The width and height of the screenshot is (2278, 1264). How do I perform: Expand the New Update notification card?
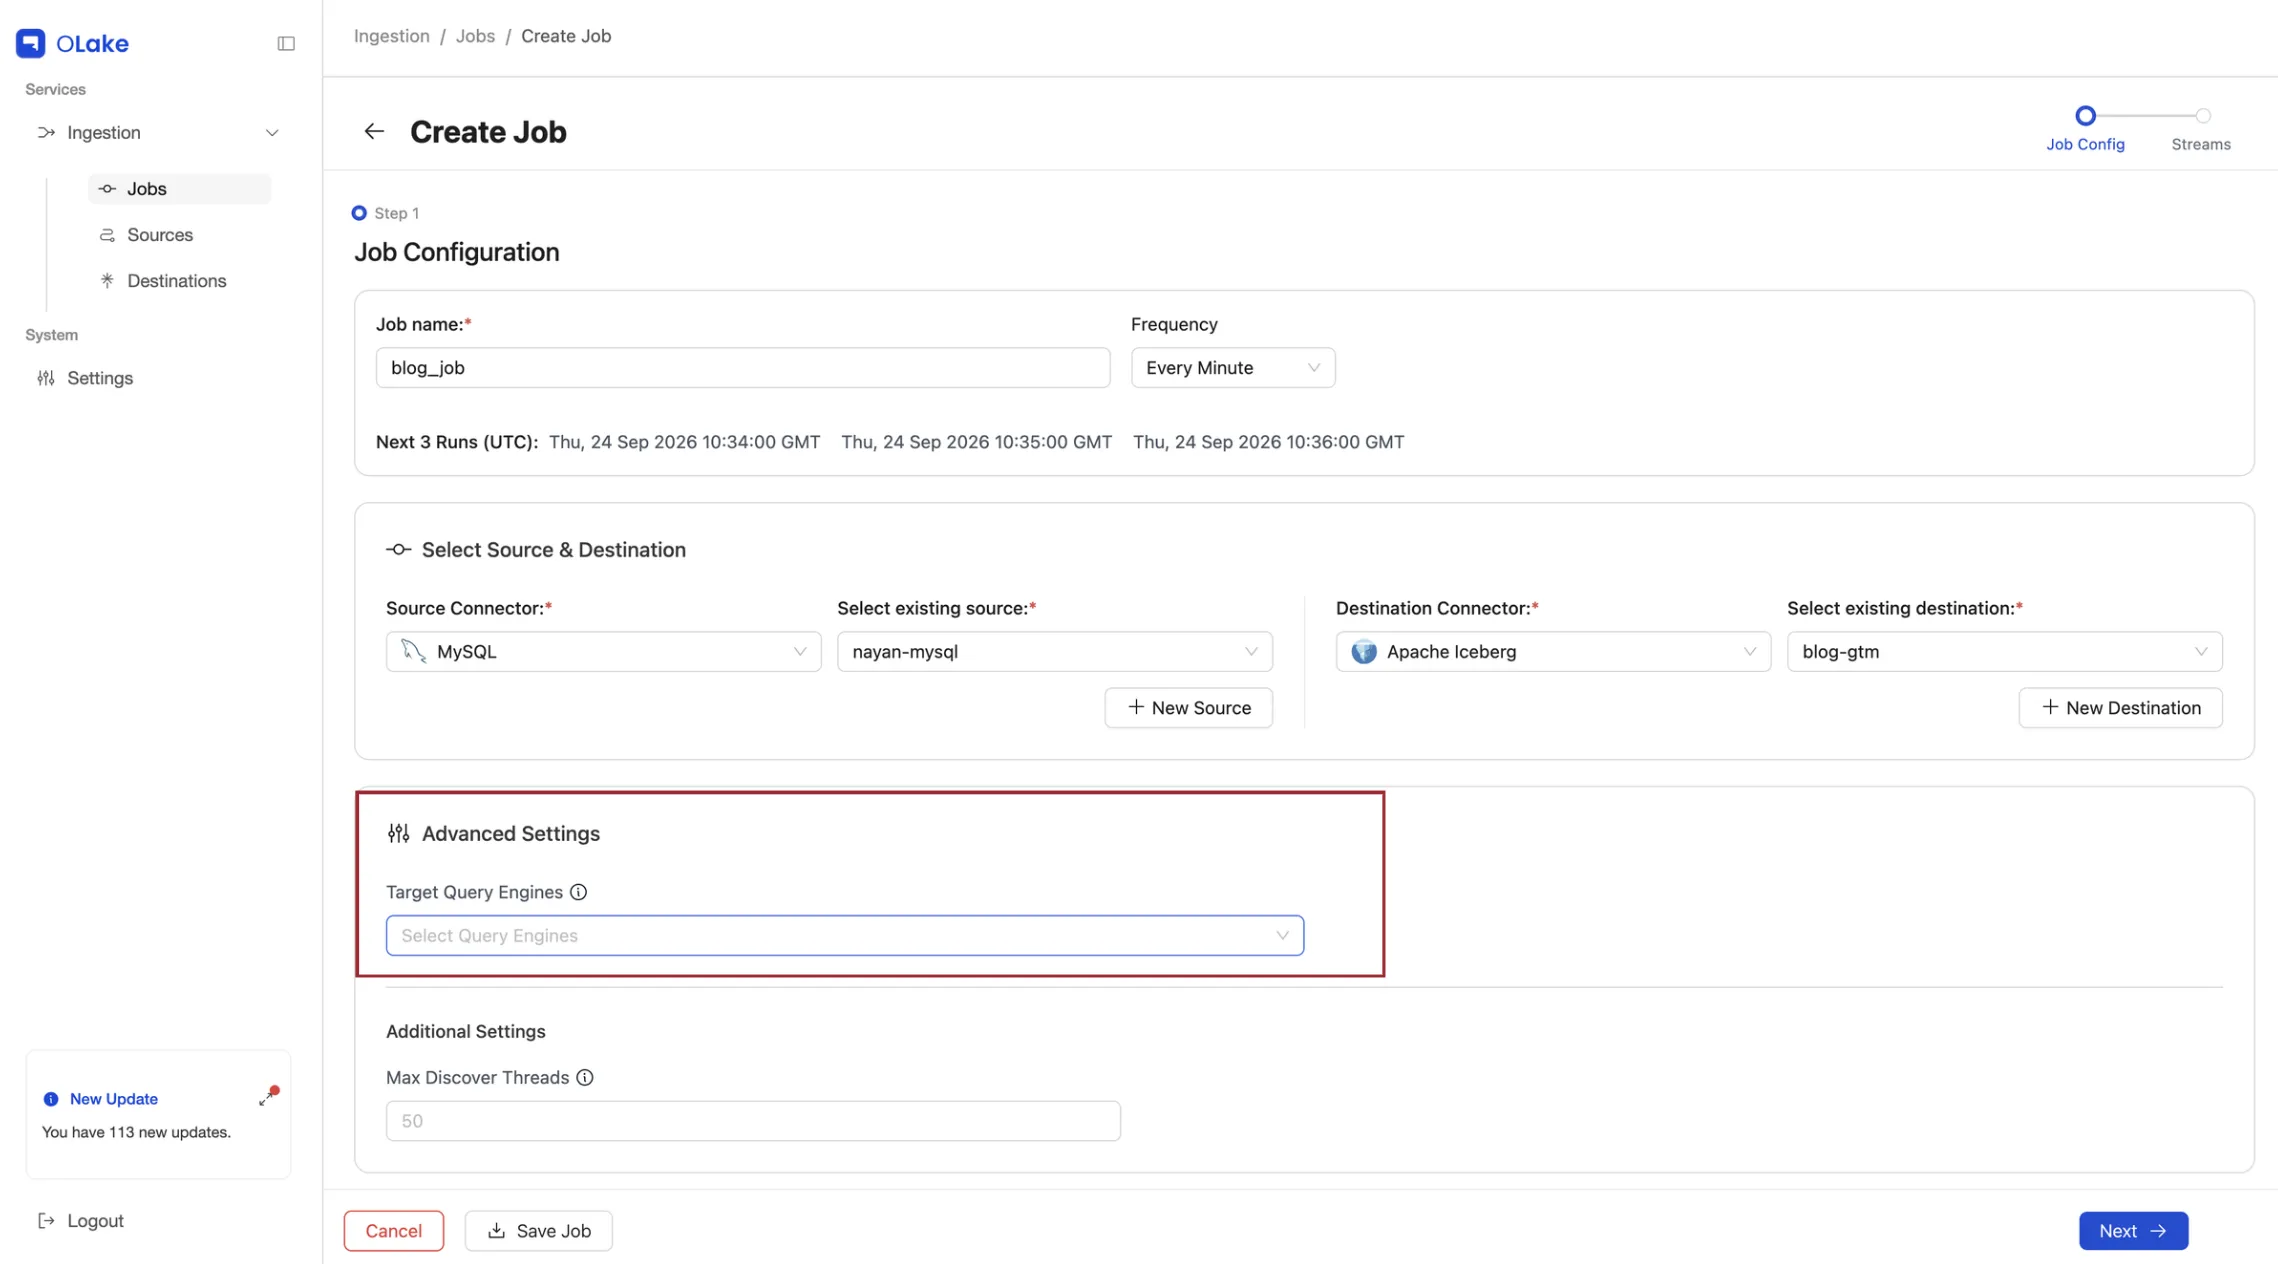(x=268, y=1097)
